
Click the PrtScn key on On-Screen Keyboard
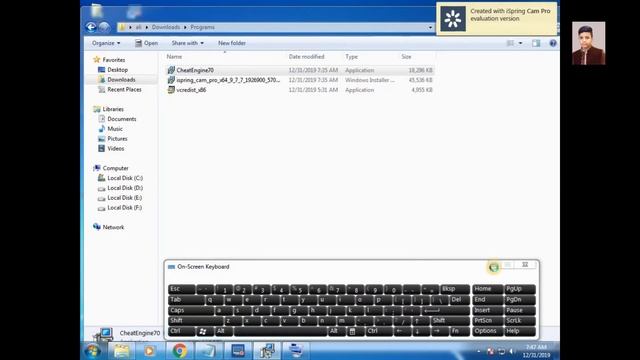point(487,321)
